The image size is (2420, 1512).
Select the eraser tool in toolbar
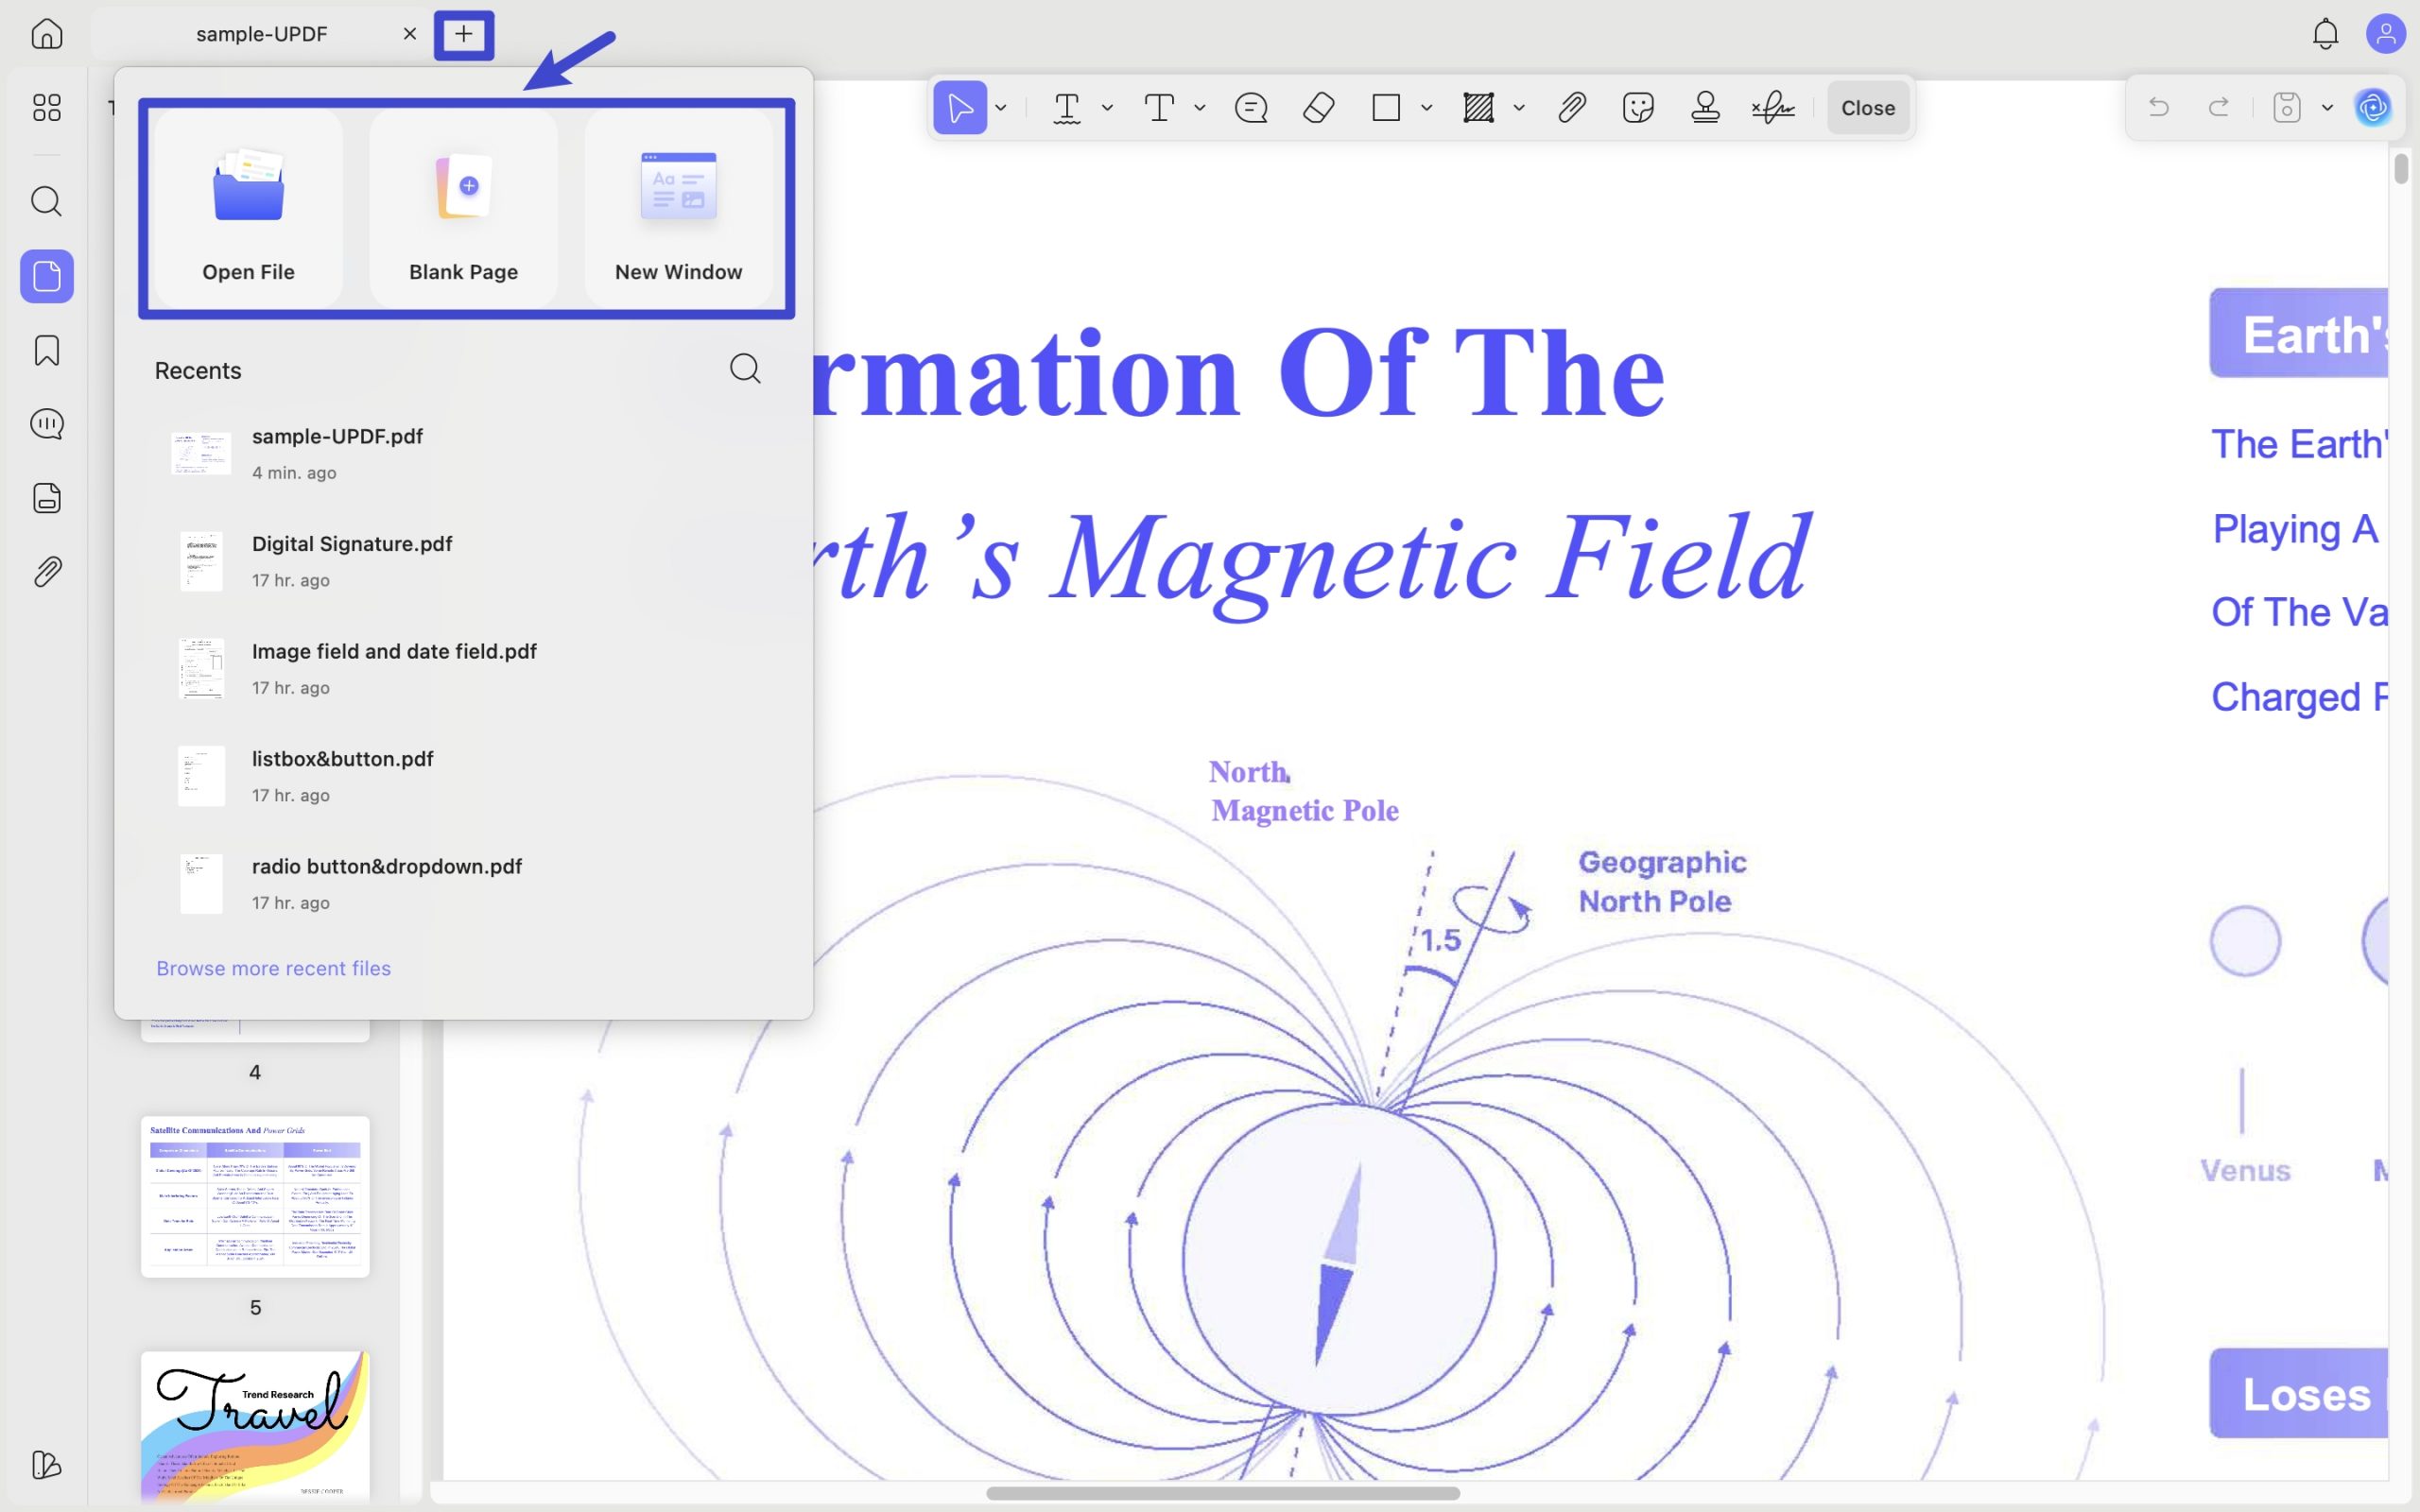point(1319,107)
